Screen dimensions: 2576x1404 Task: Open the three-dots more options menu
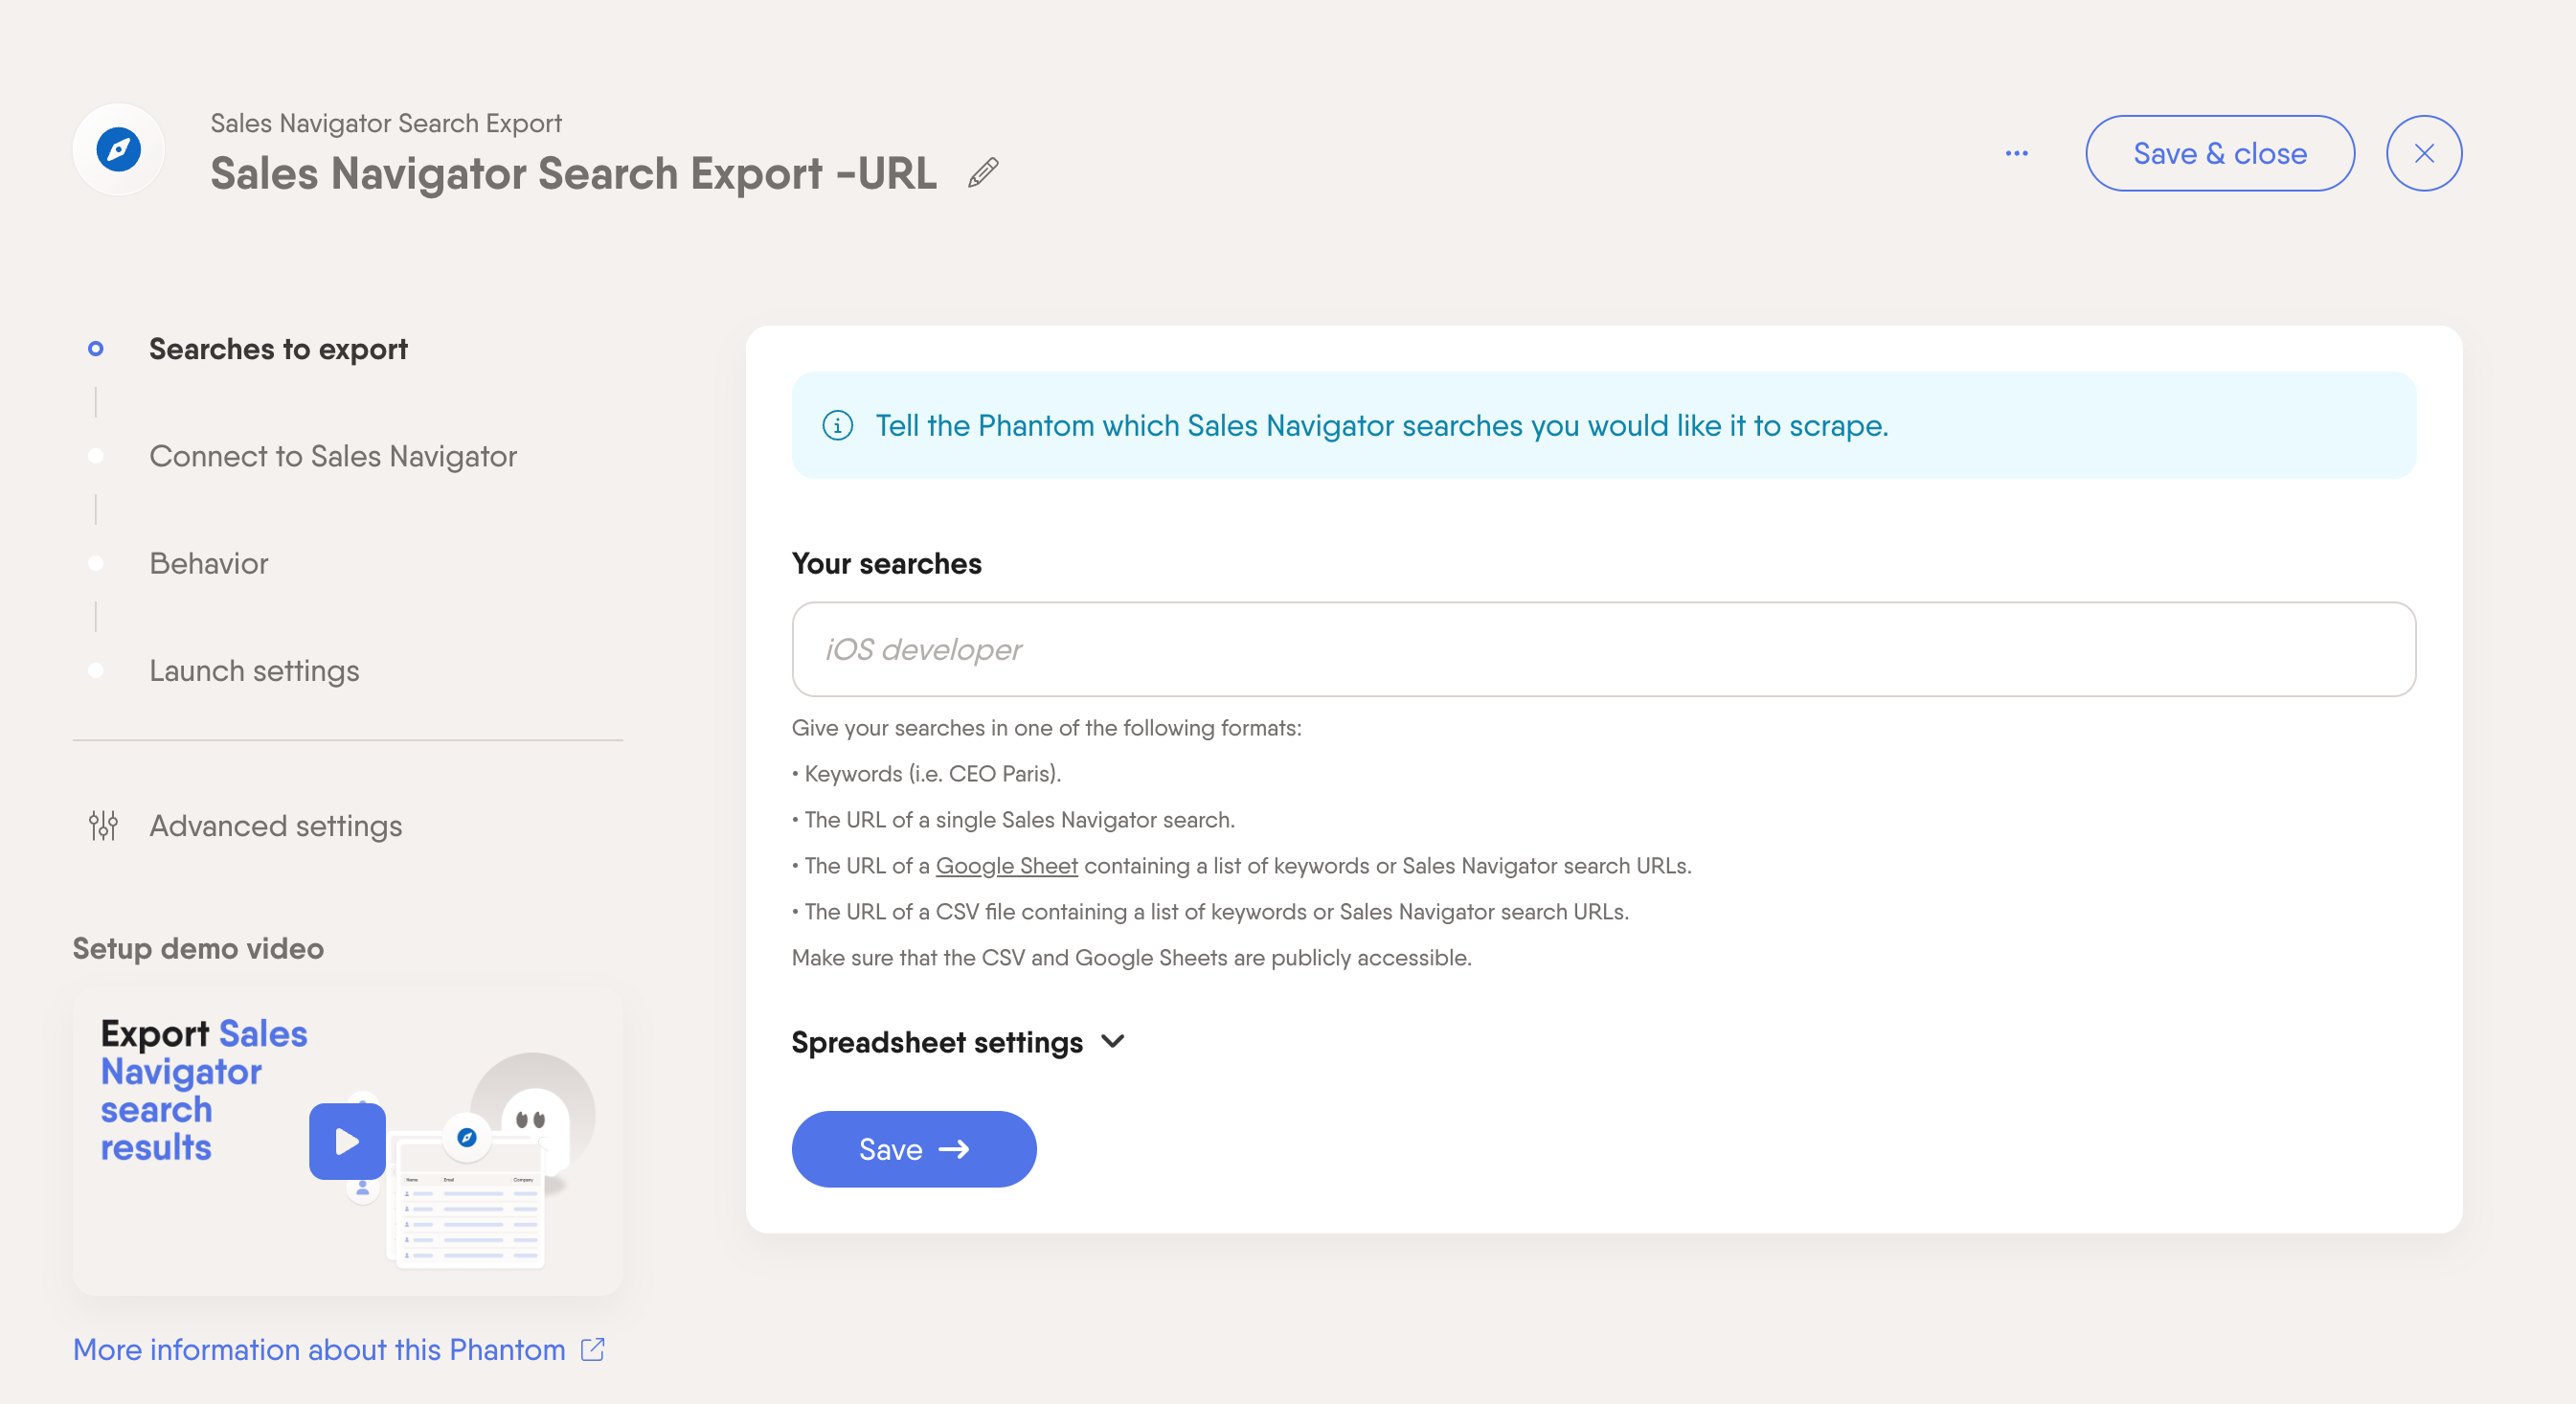tap(2016, 153)
